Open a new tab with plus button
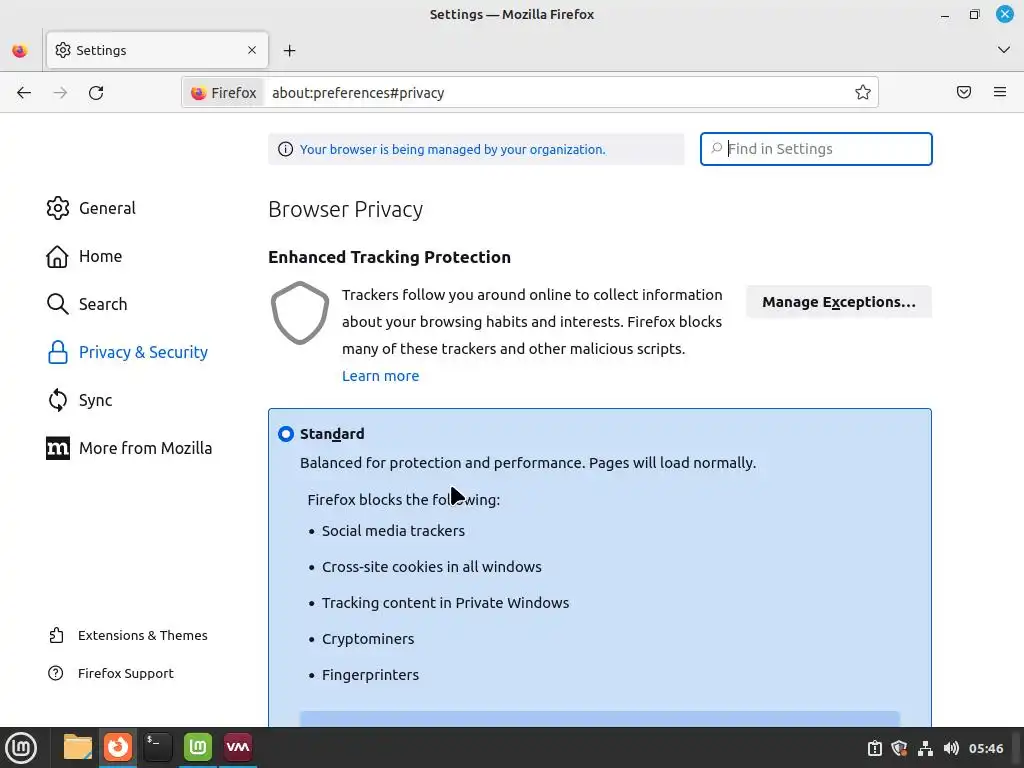Image resolution: width=1024 pixels, height=768 pixels. pyautogui.click(x=289, y=50)
